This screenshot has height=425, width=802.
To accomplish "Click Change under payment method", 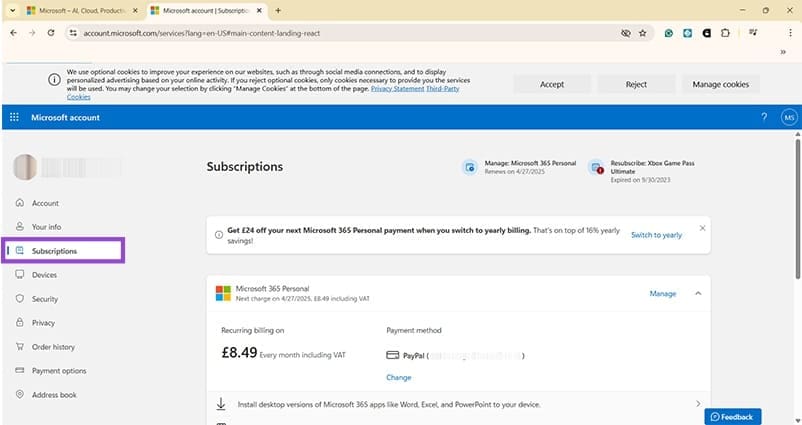I will [398, 377].
